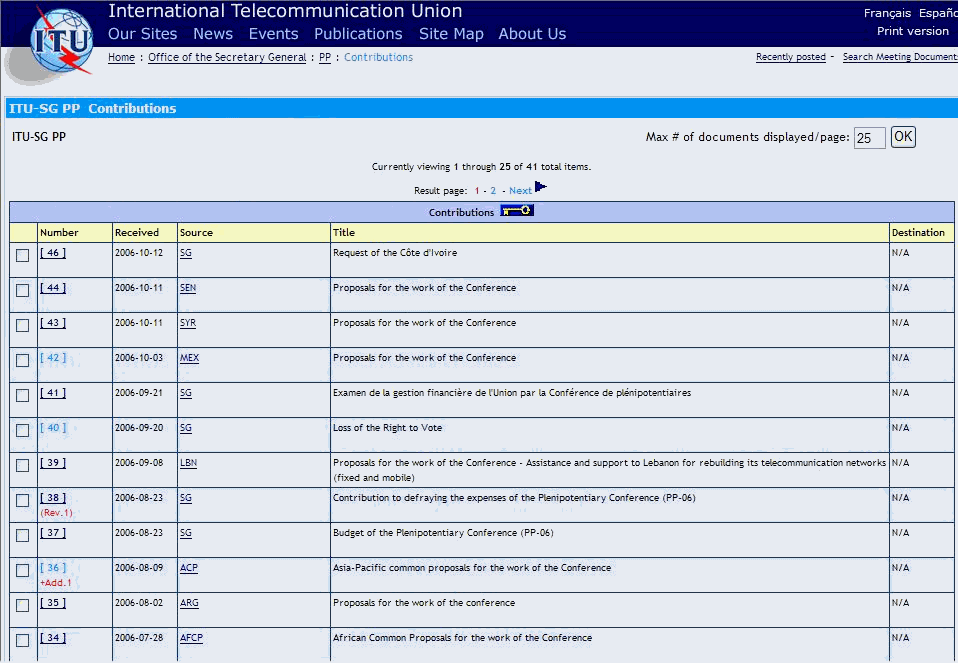Click the 'Budget of the Plenipotentiary Conference' title

point(443,533)
